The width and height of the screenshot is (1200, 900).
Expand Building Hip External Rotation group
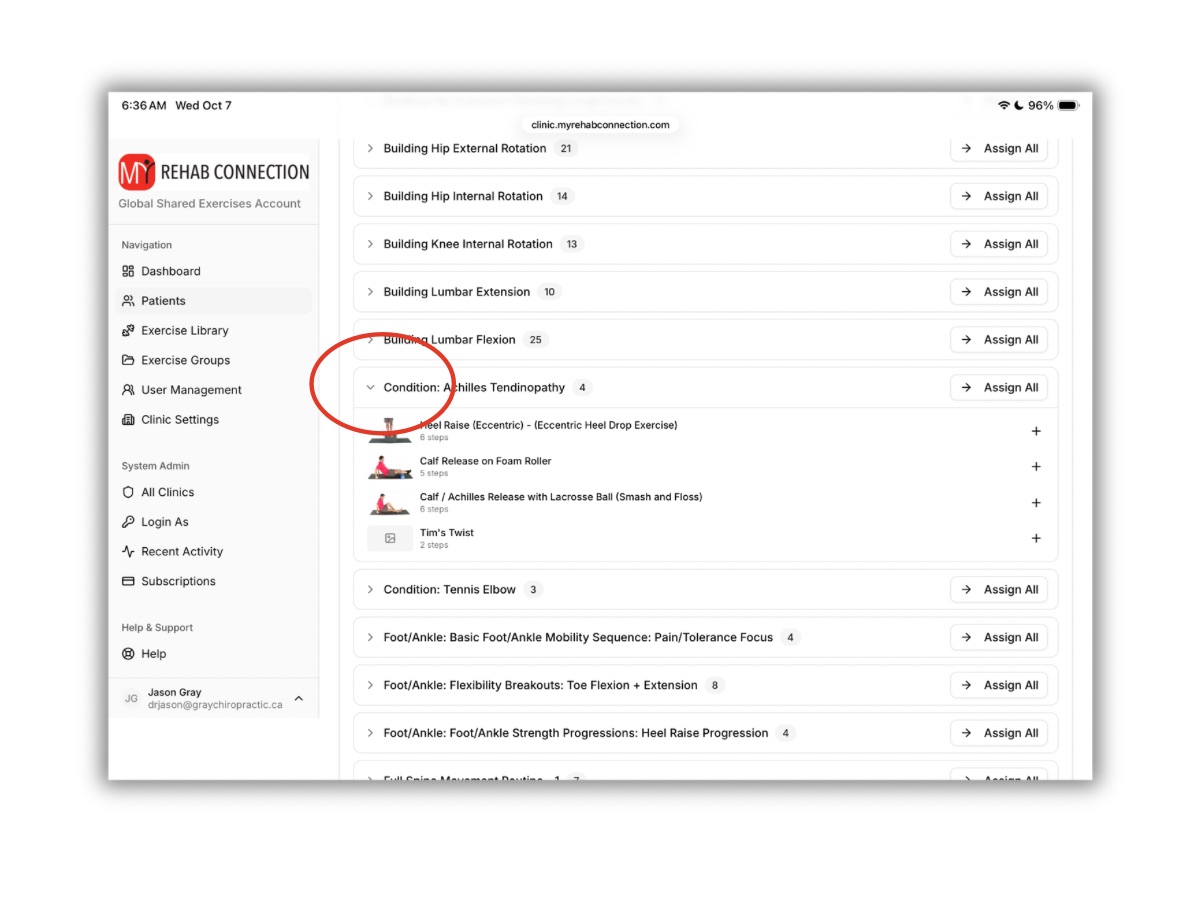(370, 148)
